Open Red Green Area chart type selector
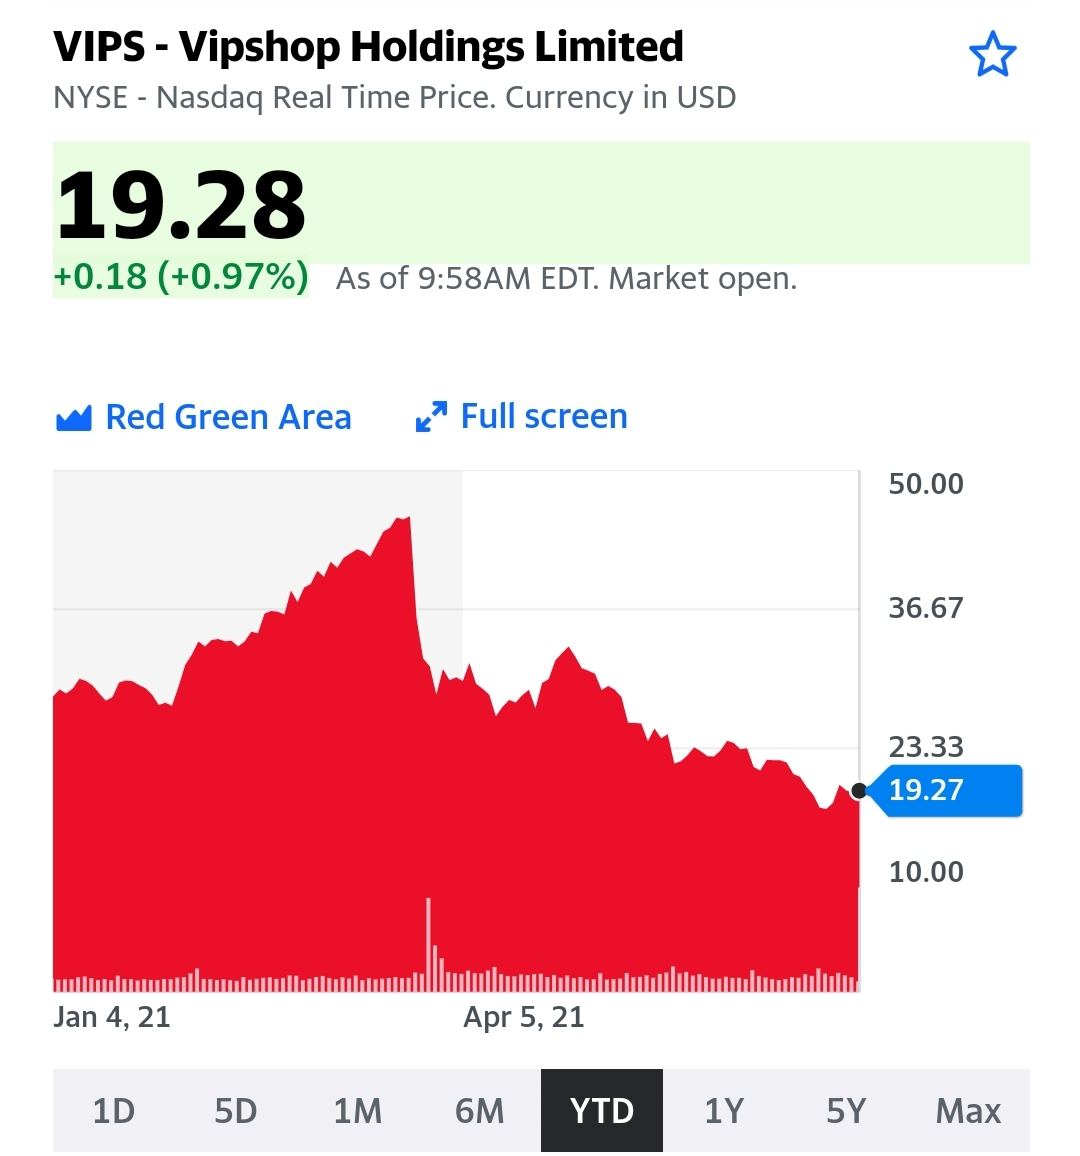1080x1156 pixels. click(228, 417)
